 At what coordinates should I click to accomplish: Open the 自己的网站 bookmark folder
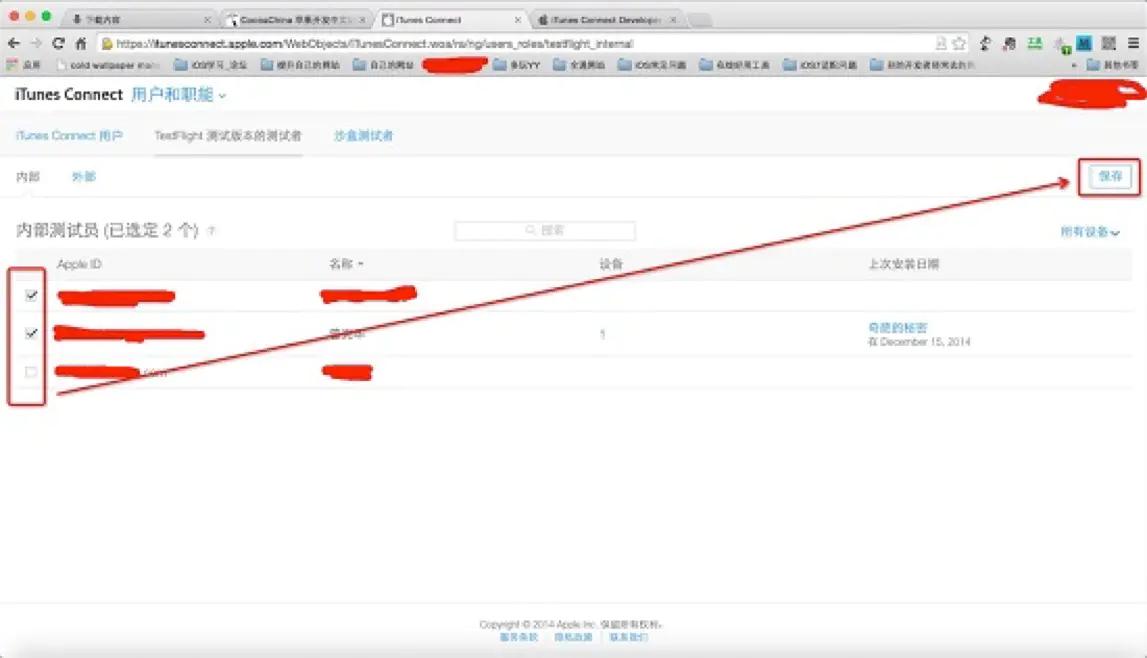point(383,65)
